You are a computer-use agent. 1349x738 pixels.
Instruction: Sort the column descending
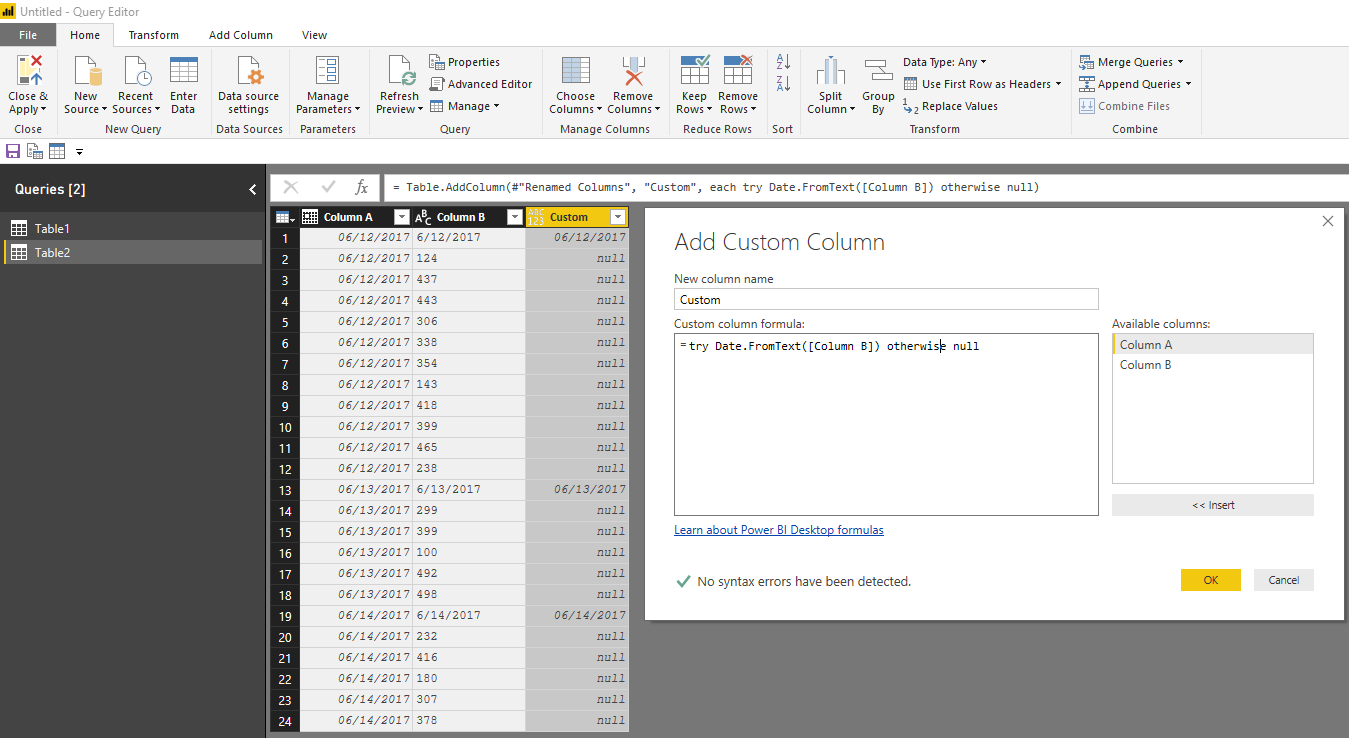783,84
